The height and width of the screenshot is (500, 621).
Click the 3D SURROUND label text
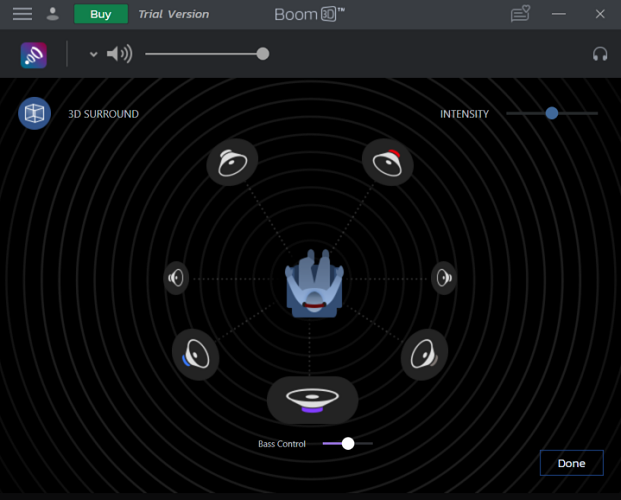pyautogui.click(x=103, y=114)
